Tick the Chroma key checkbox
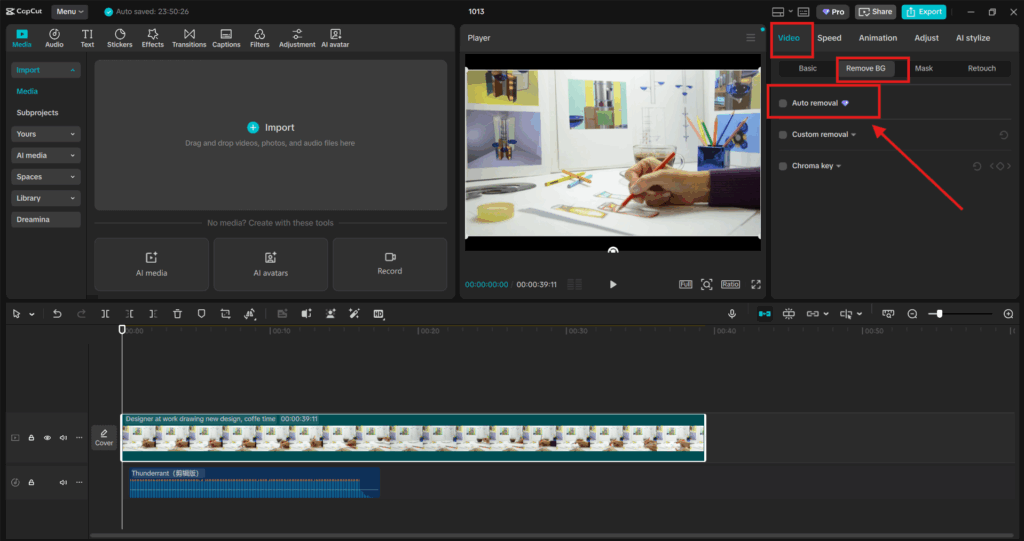The width and height of the screenshot is (1024, 541). pos(783,166)
